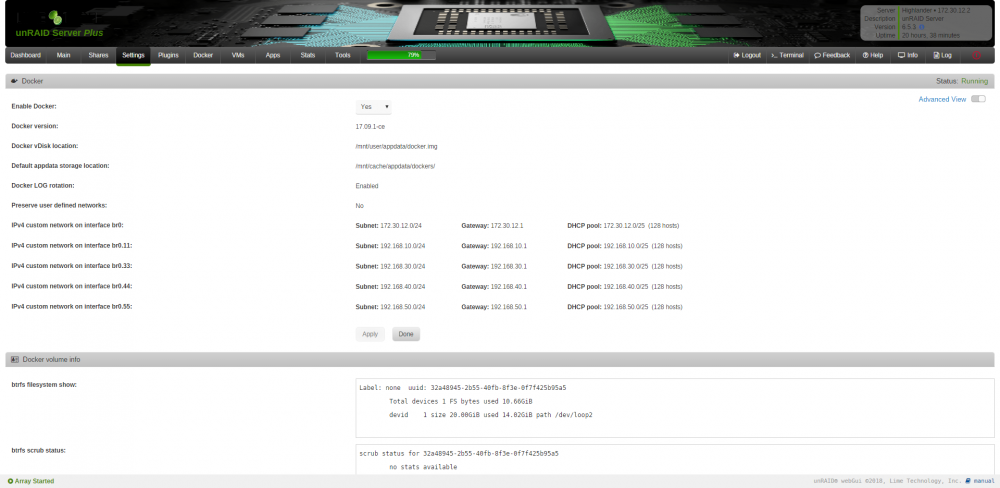The width and height of the screenshot is (1000, 488).
Task: Click br0 subnet 172.30.12.0/24
Action: click(x=402, y=226)
